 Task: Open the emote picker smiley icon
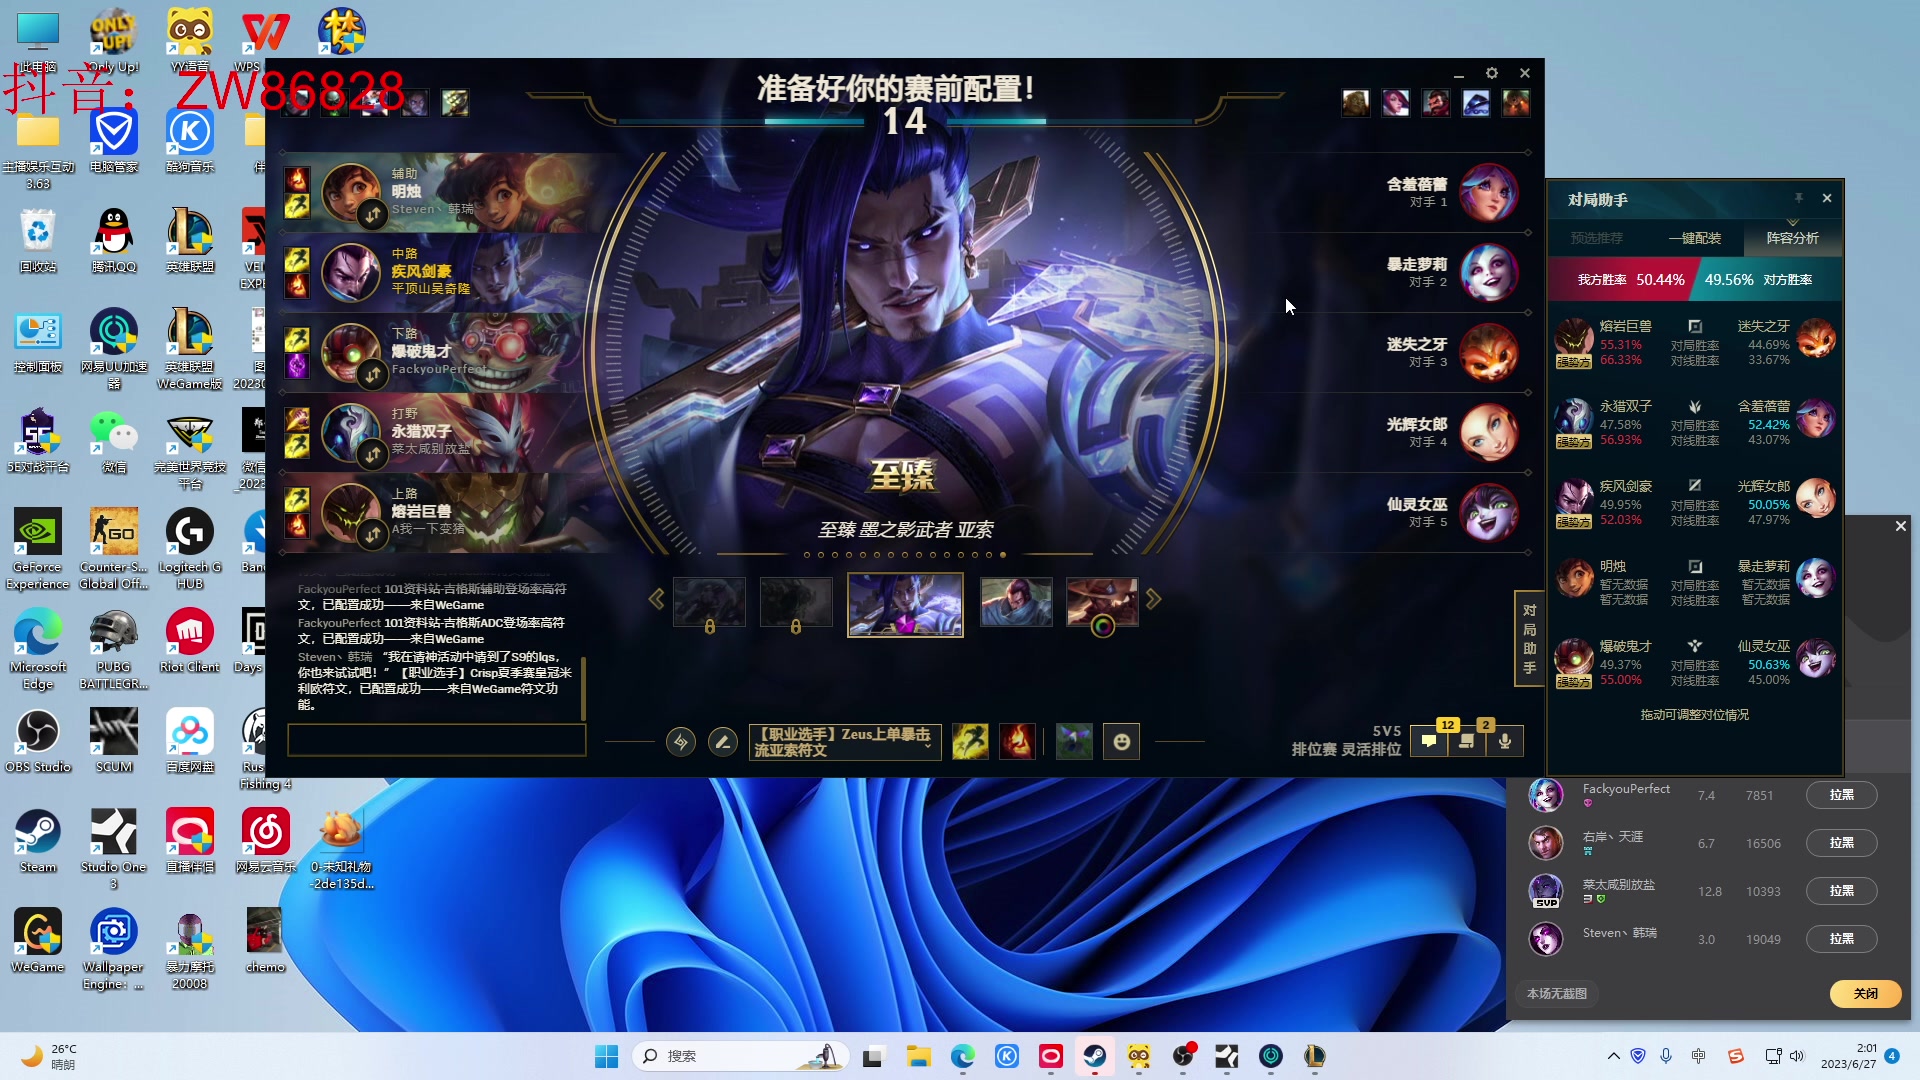pos(1121,742)
